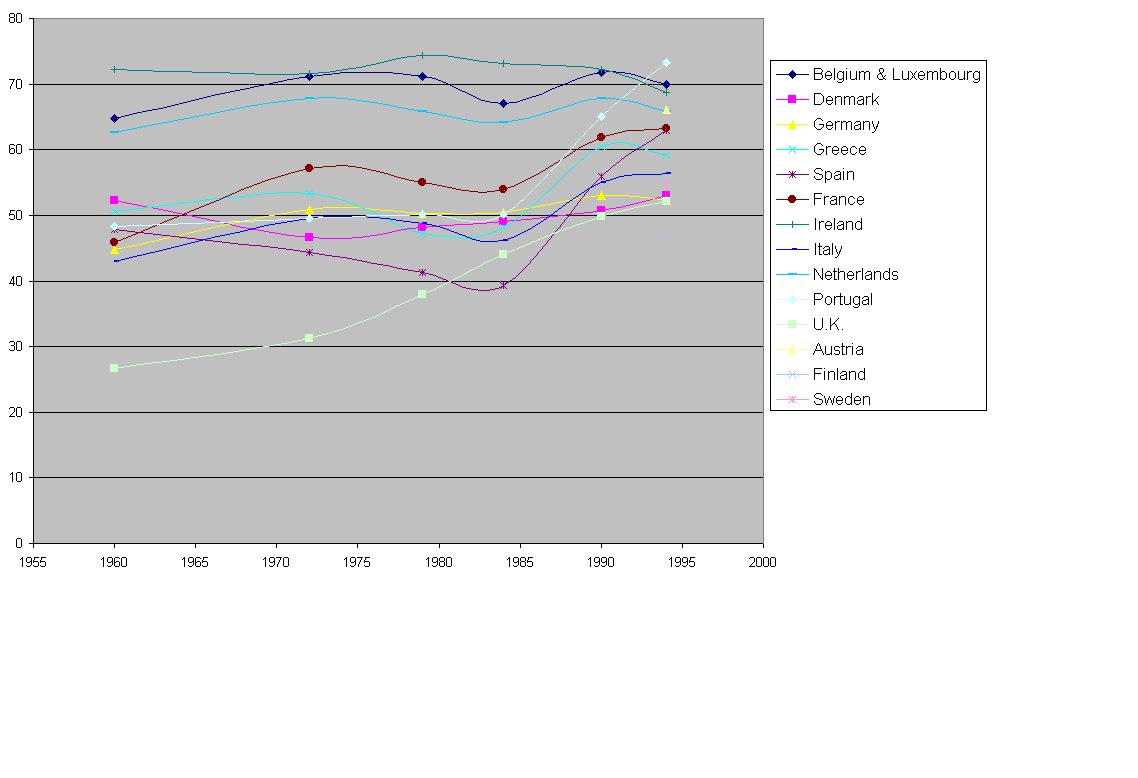Select the Finland legend label
Screen dimensions: 1138x778
pyautogui.click(x=839, y=374)
